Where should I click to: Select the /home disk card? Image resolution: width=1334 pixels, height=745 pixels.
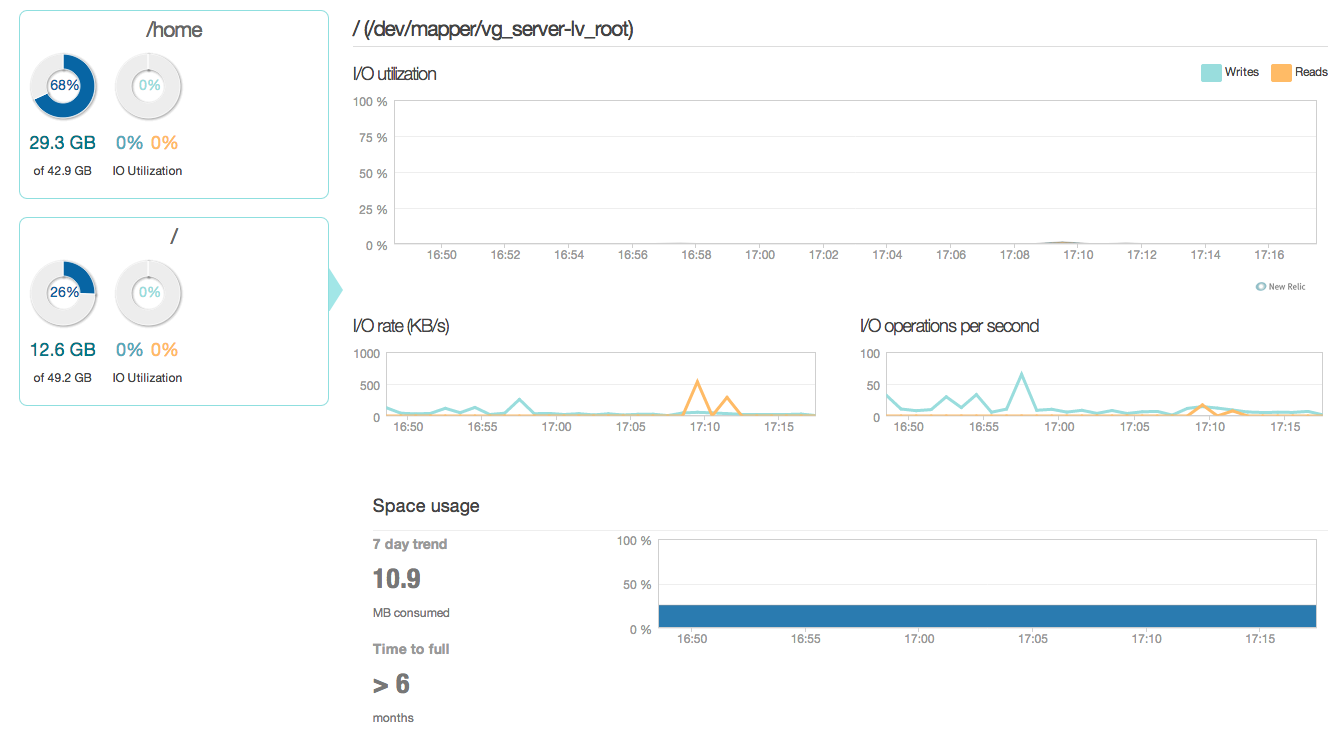pos(174,104)
